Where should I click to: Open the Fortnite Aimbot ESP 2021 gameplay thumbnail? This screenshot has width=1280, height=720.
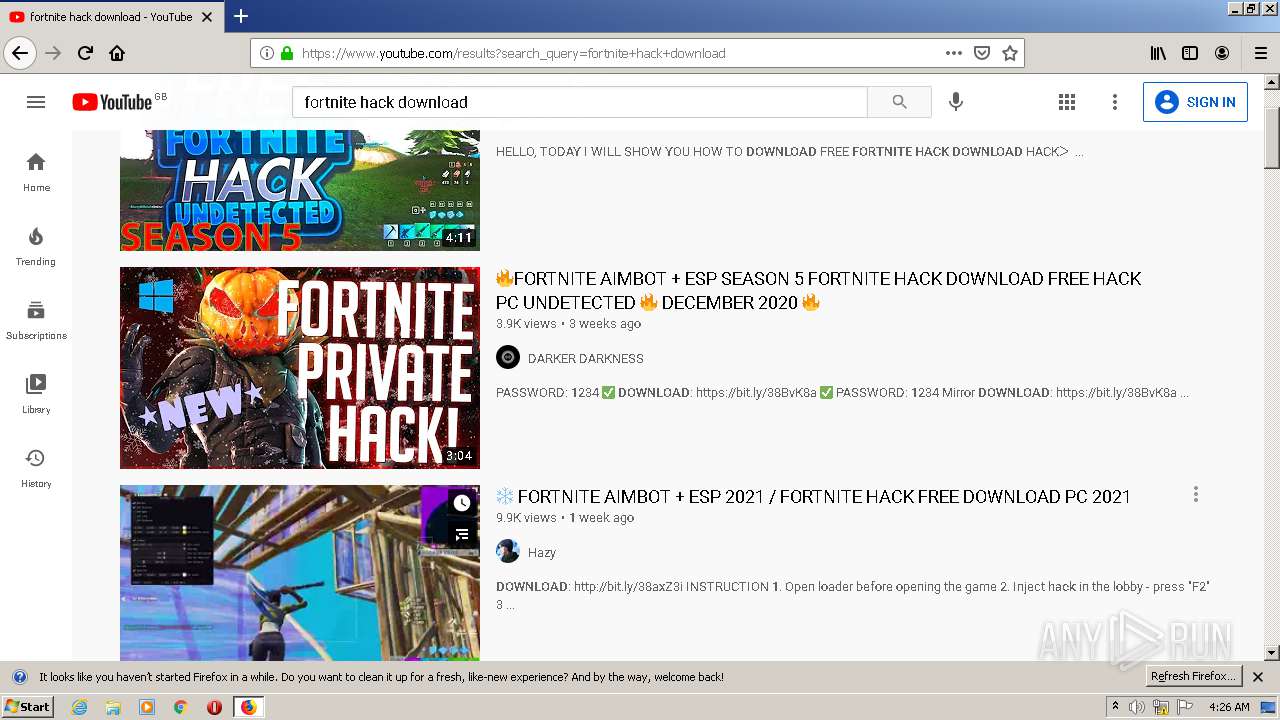pos(300,573)
